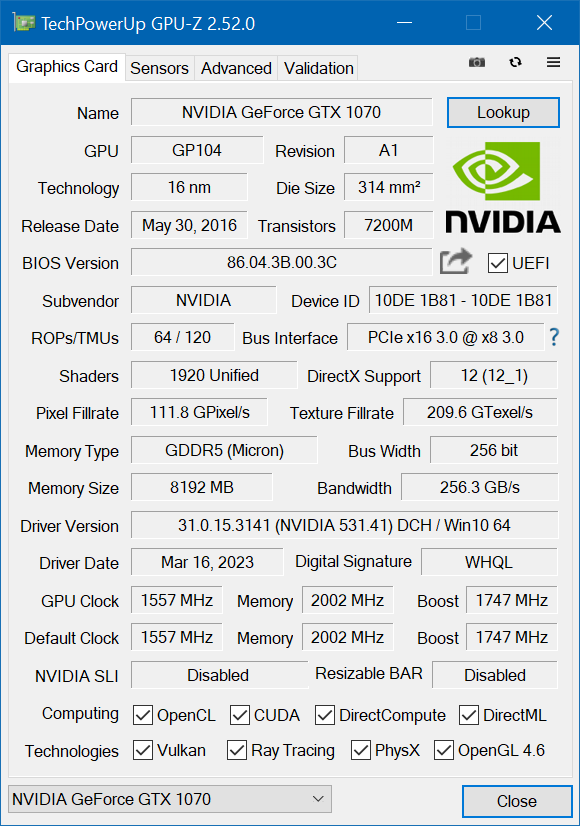Select the Validation tab

317,68
